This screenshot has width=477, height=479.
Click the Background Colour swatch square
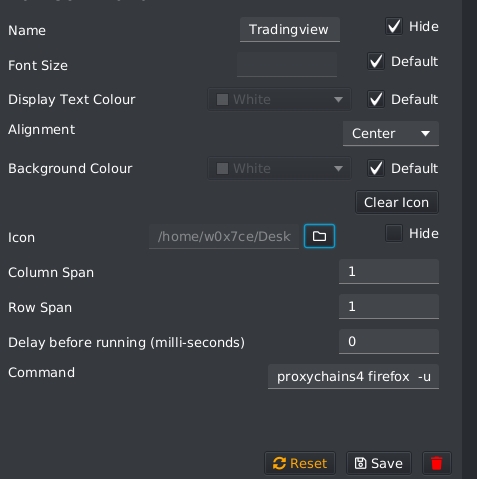pyautogui.click(x=222, y=168)
